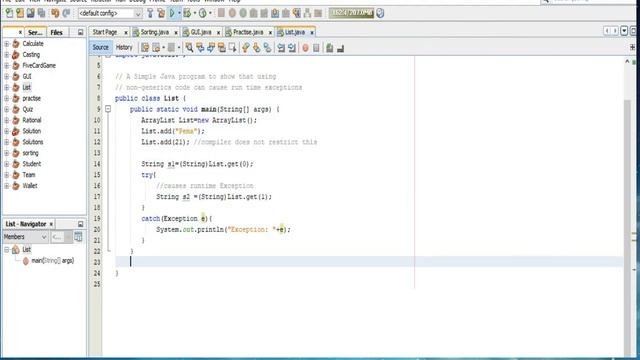Switch to GUI.java editor tab

(x=201, y=32)
